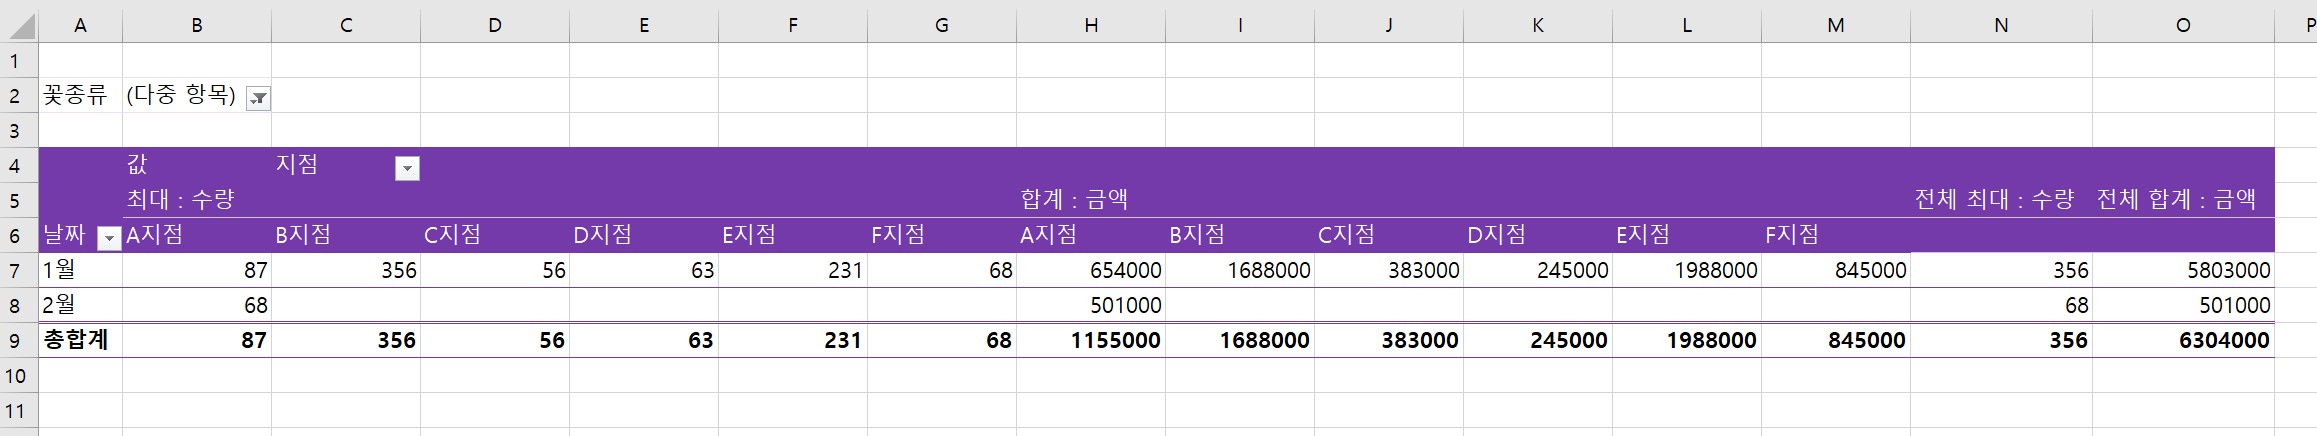Select row 4 header
Image resolution: width=2317 pixels, height=436 pixels.
click(18, 165)
